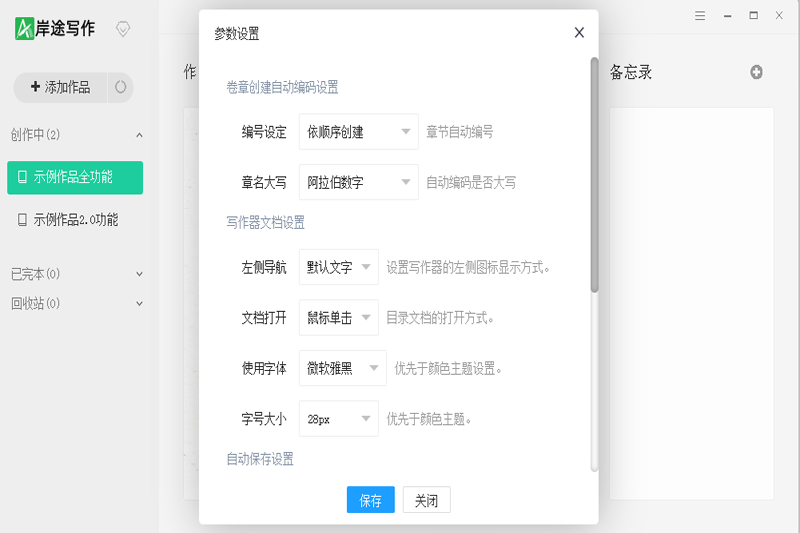Click the 章节自动编号 hint text
800x533 pixels.
460,132
